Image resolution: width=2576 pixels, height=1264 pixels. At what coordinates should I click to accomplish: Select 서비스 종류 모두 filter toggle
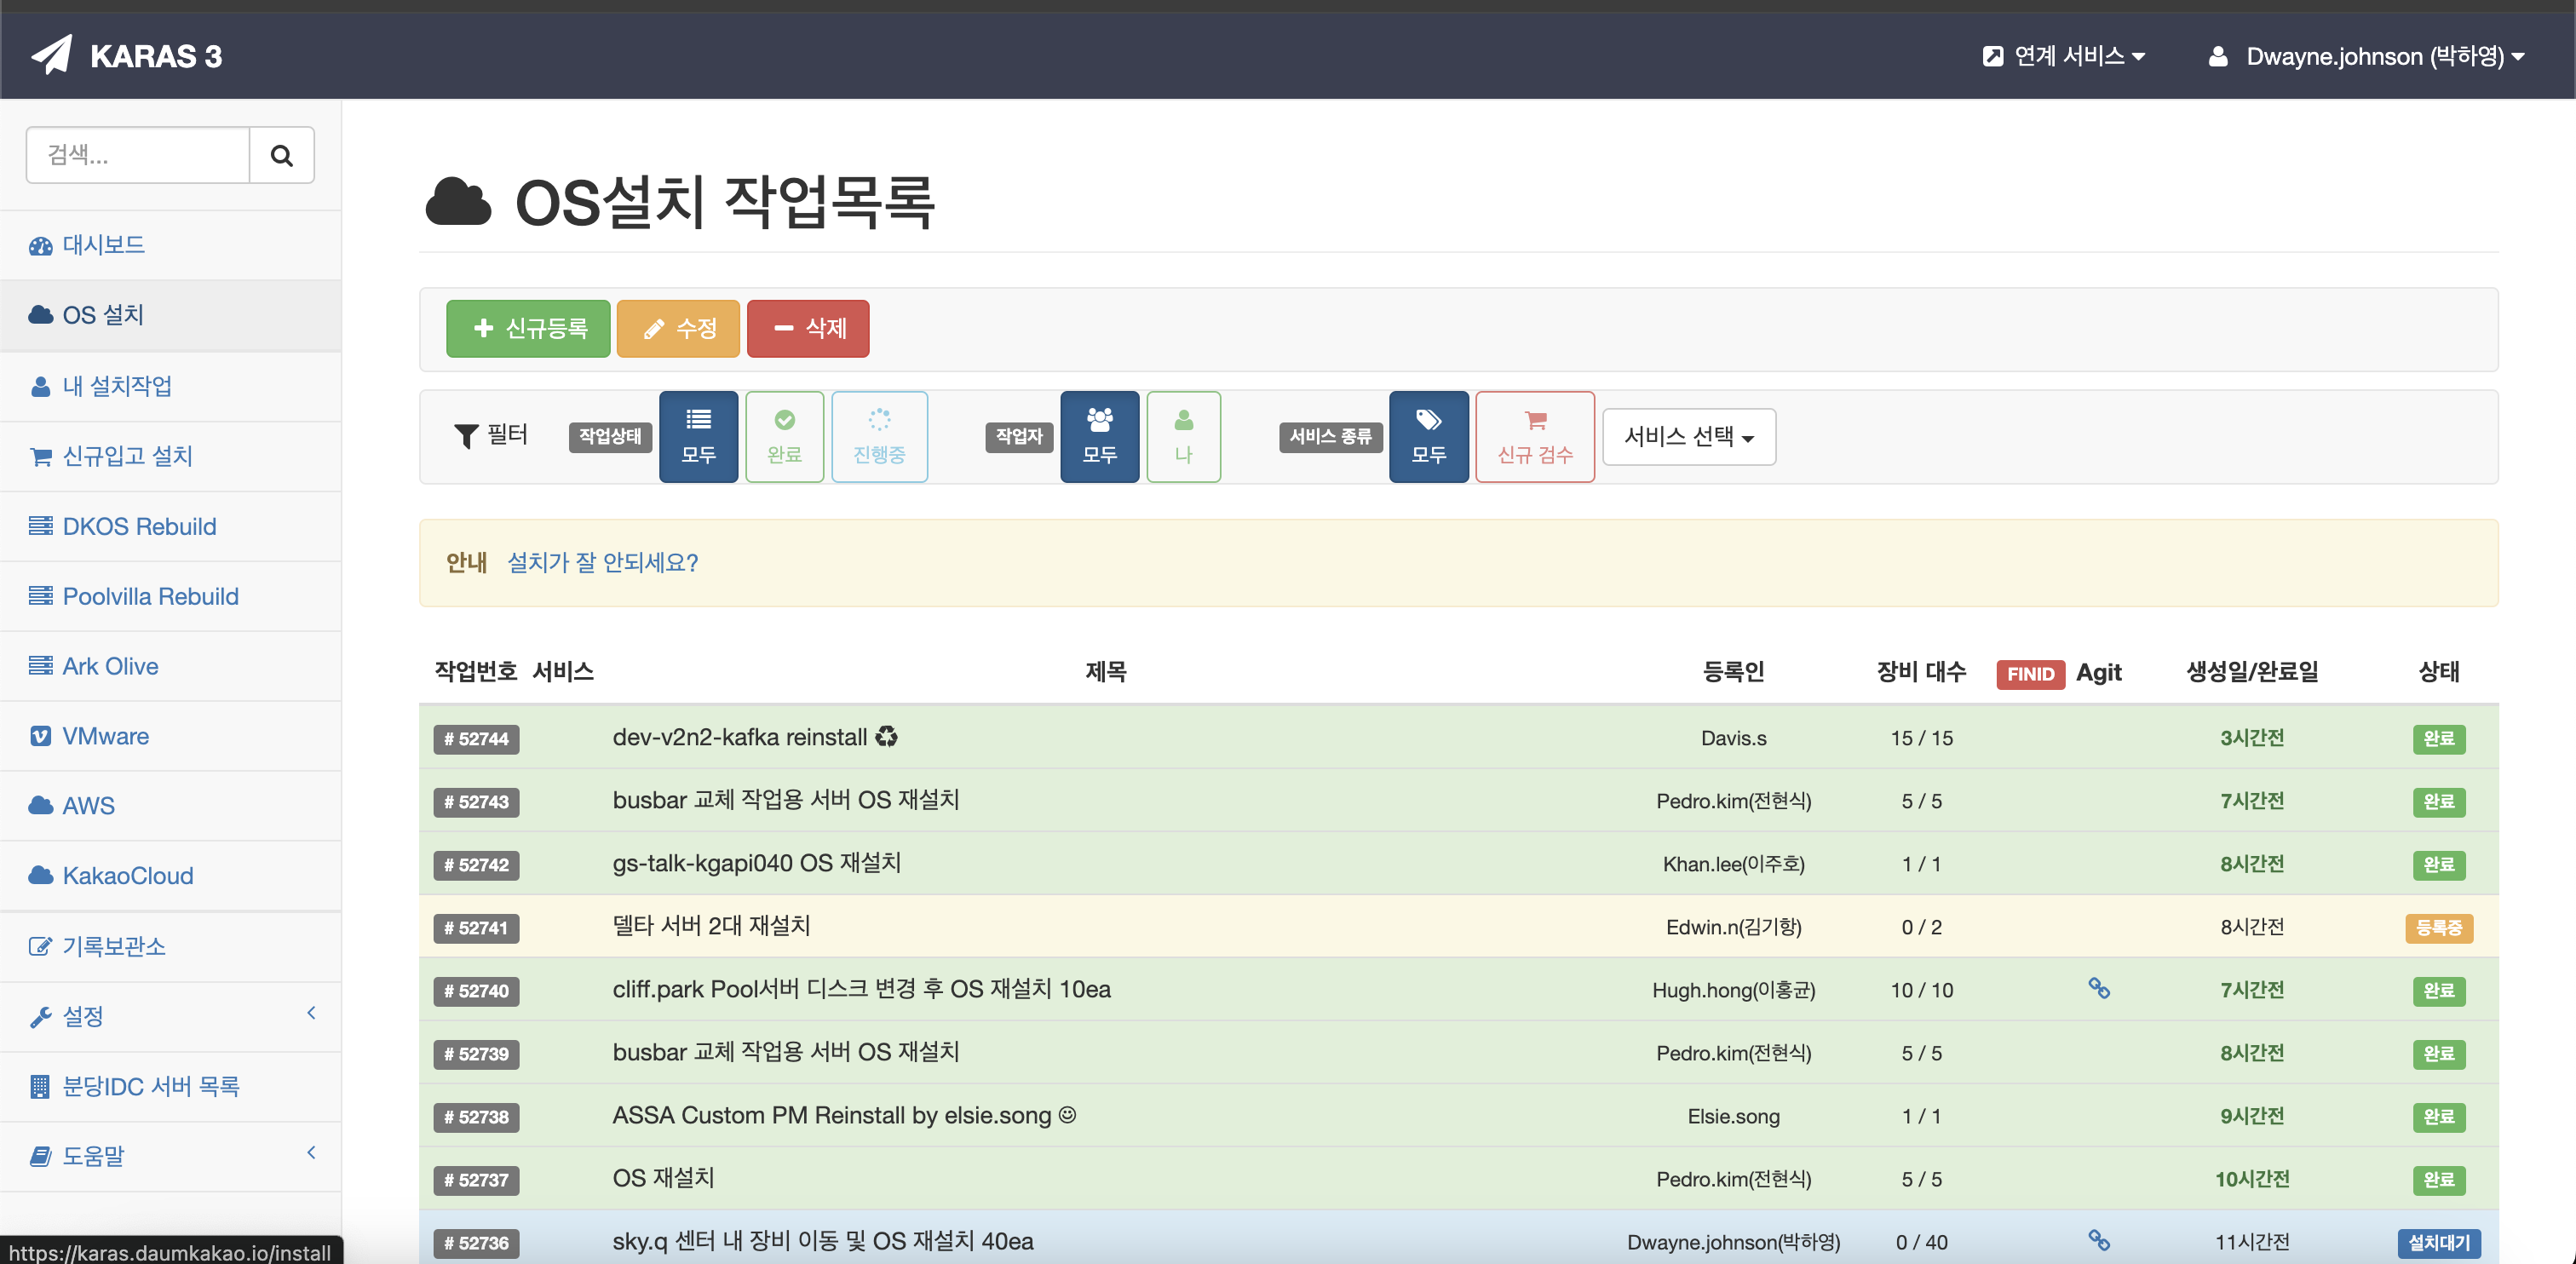pos(1428,437)
